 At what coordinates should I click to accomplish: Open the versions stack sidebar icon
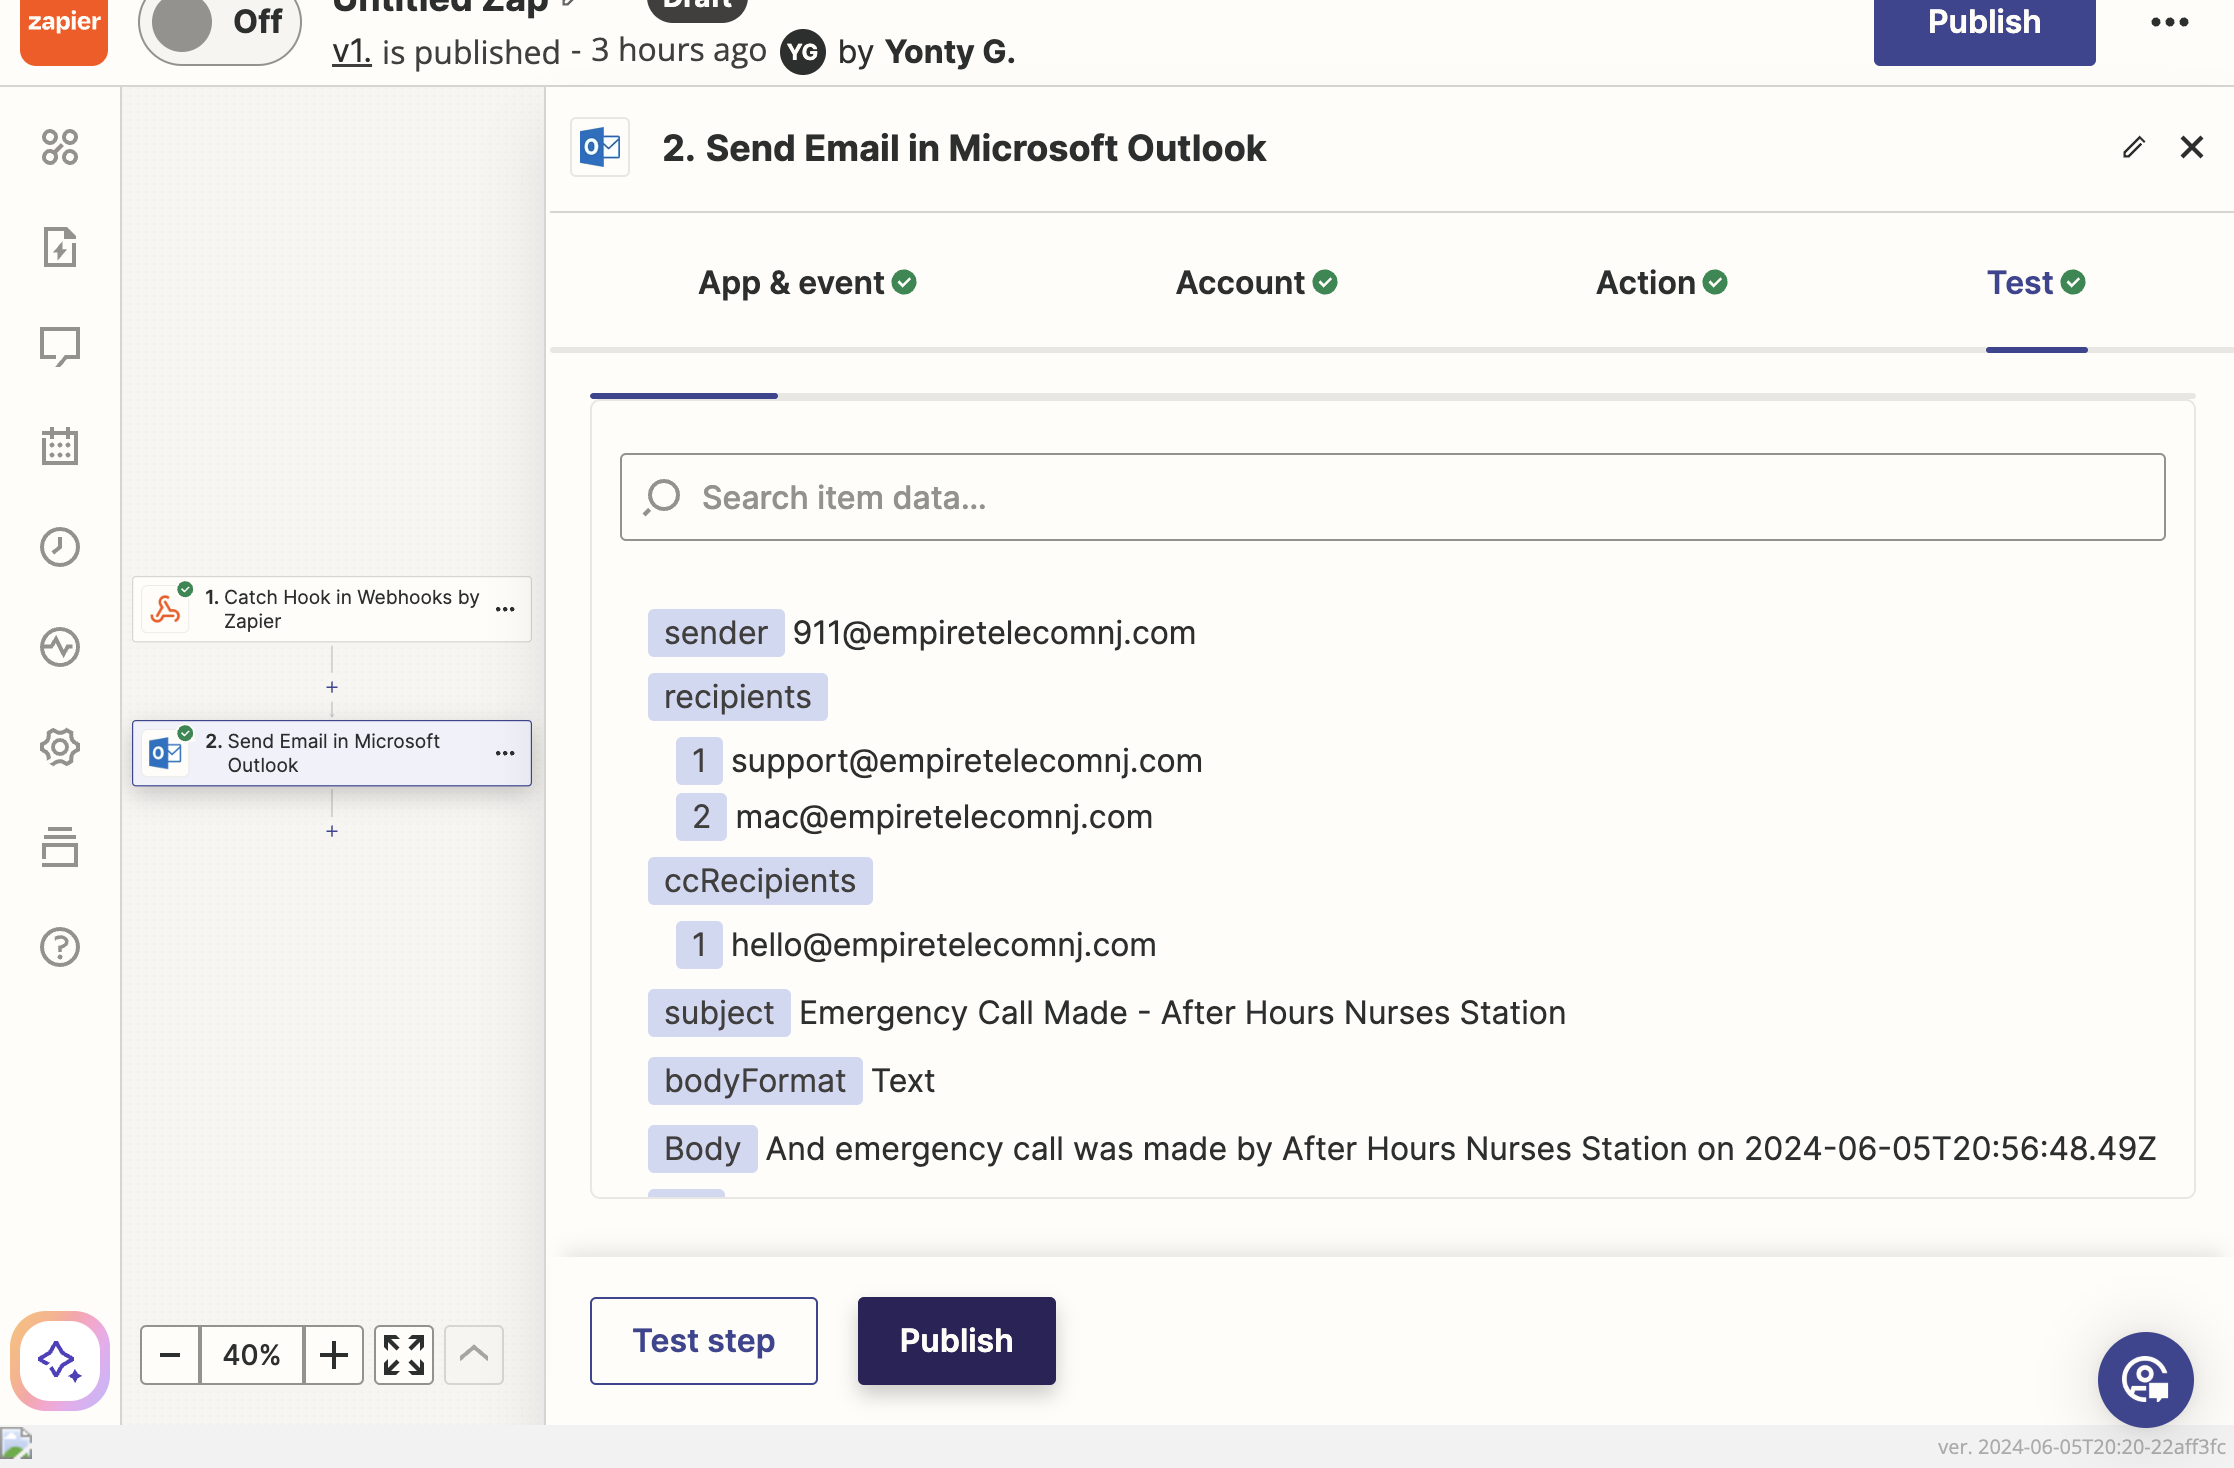pyautogui.click(x=60, y=847)
